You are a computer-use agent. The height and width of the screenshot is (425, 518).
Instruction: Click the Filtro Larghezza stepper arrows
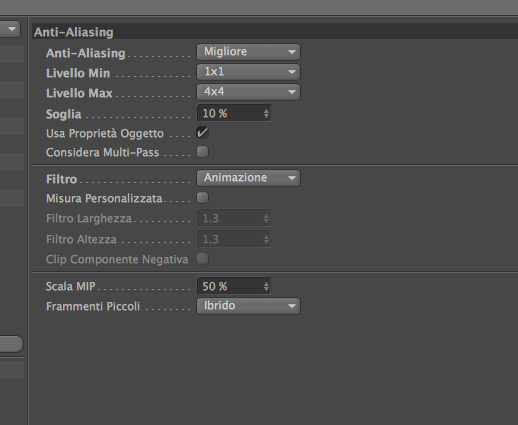[x=266, y=218]
